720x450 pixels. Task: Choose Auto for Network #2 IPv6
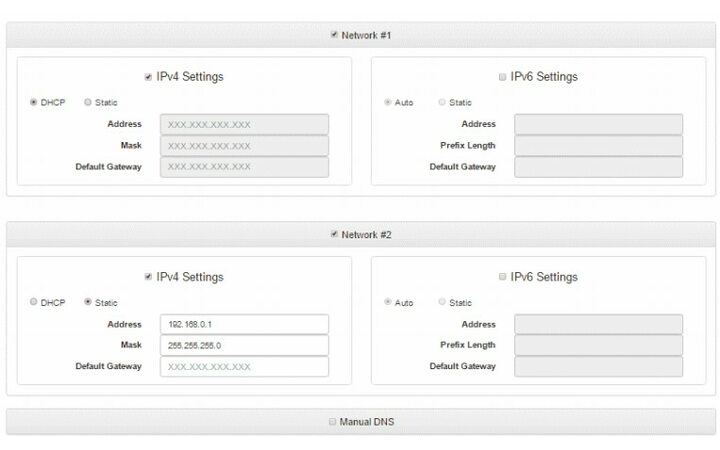[x=388, y=302]
